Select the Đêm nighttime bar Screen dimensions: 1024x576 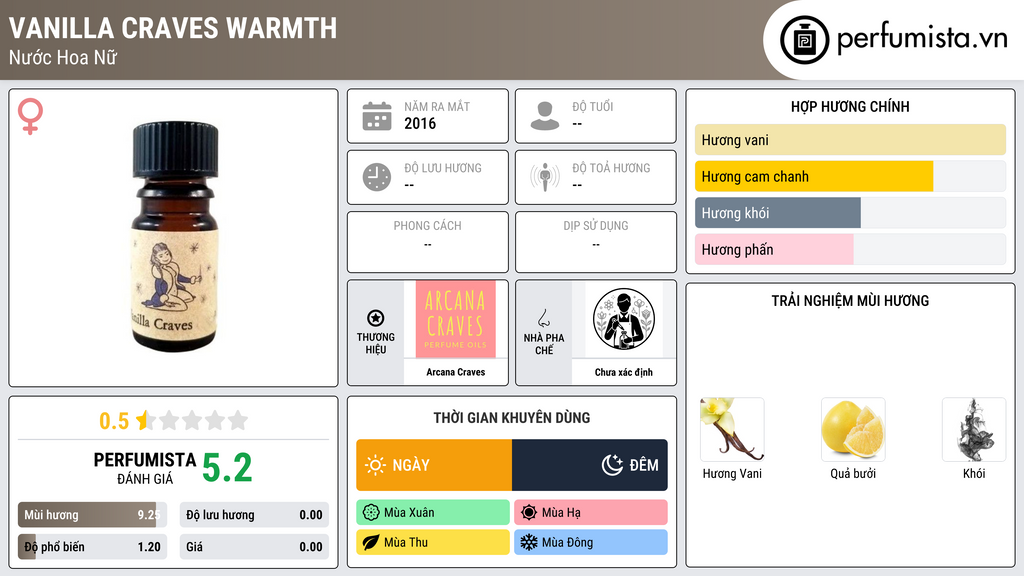pos(590,465)
